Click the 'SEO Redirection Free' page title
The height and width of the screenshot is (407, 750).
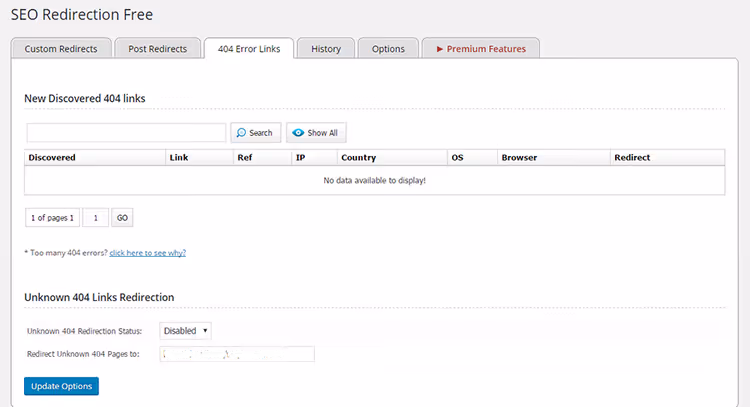pyautogui.click(x=82, y=14)
